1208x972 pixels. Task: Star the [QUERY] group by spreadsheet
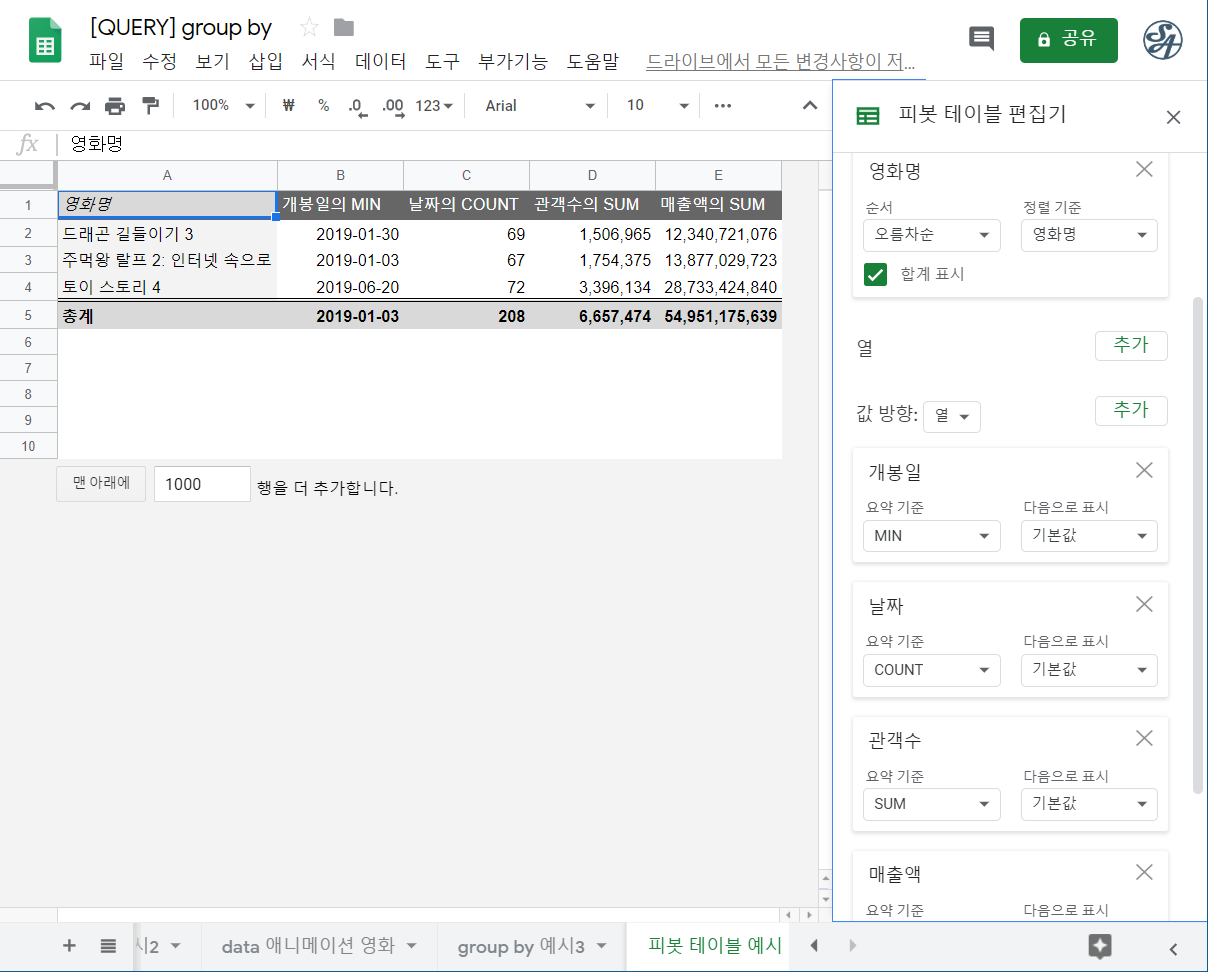(311, 28)
